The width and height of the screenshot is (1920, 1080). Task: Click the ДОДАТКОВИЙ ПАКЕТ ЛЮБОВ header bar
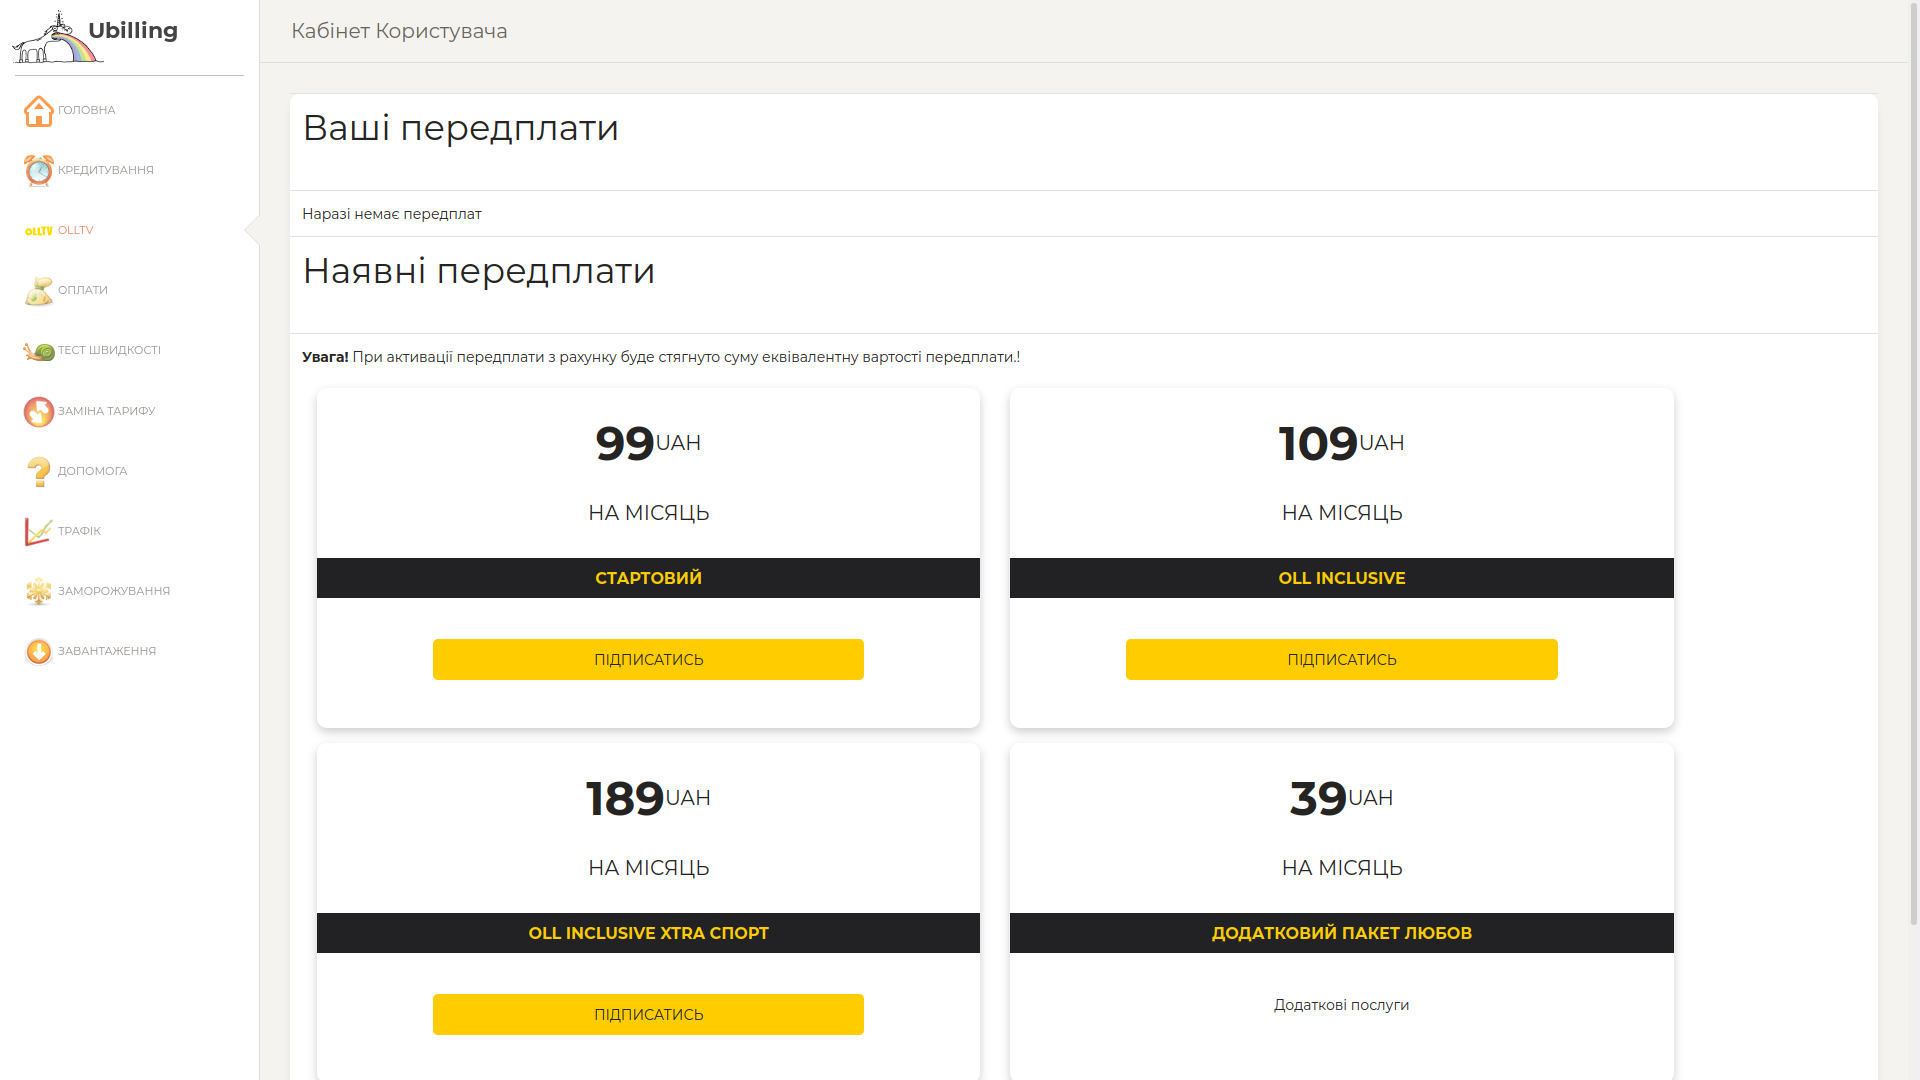click(x=1341, y=933)
